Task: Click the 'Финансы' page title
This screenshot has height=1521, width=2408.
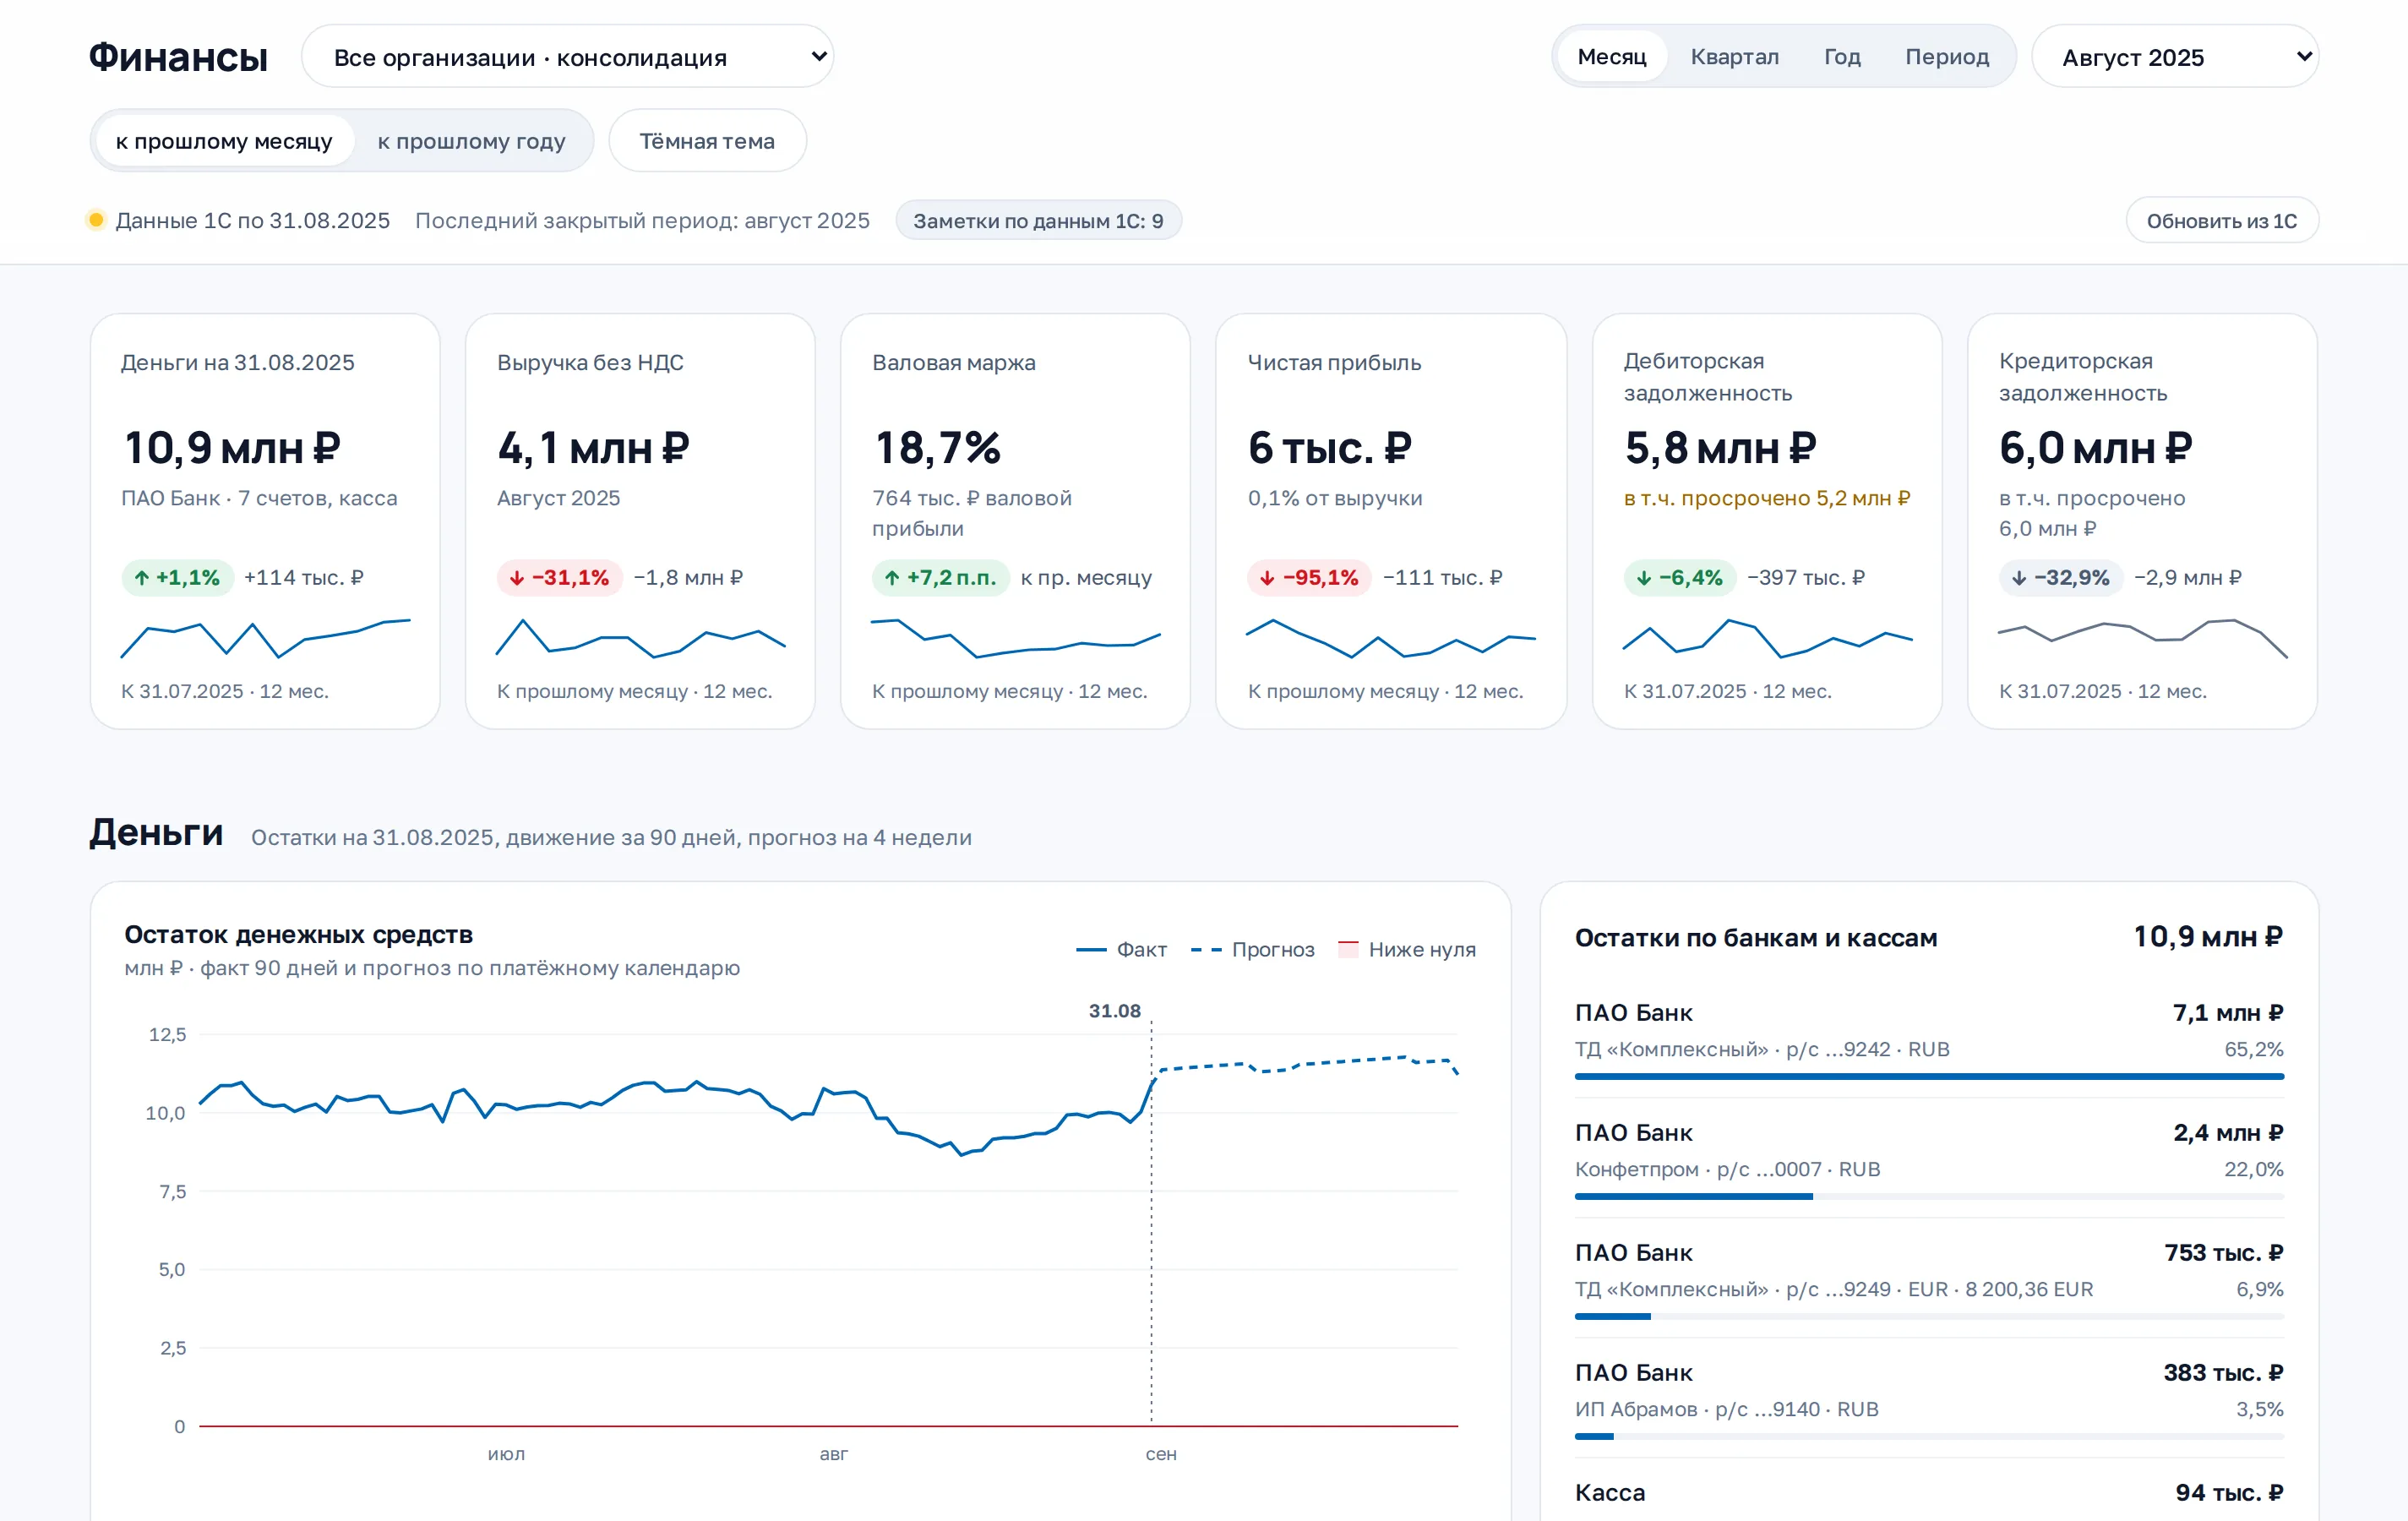Action: tap(178, 57)
